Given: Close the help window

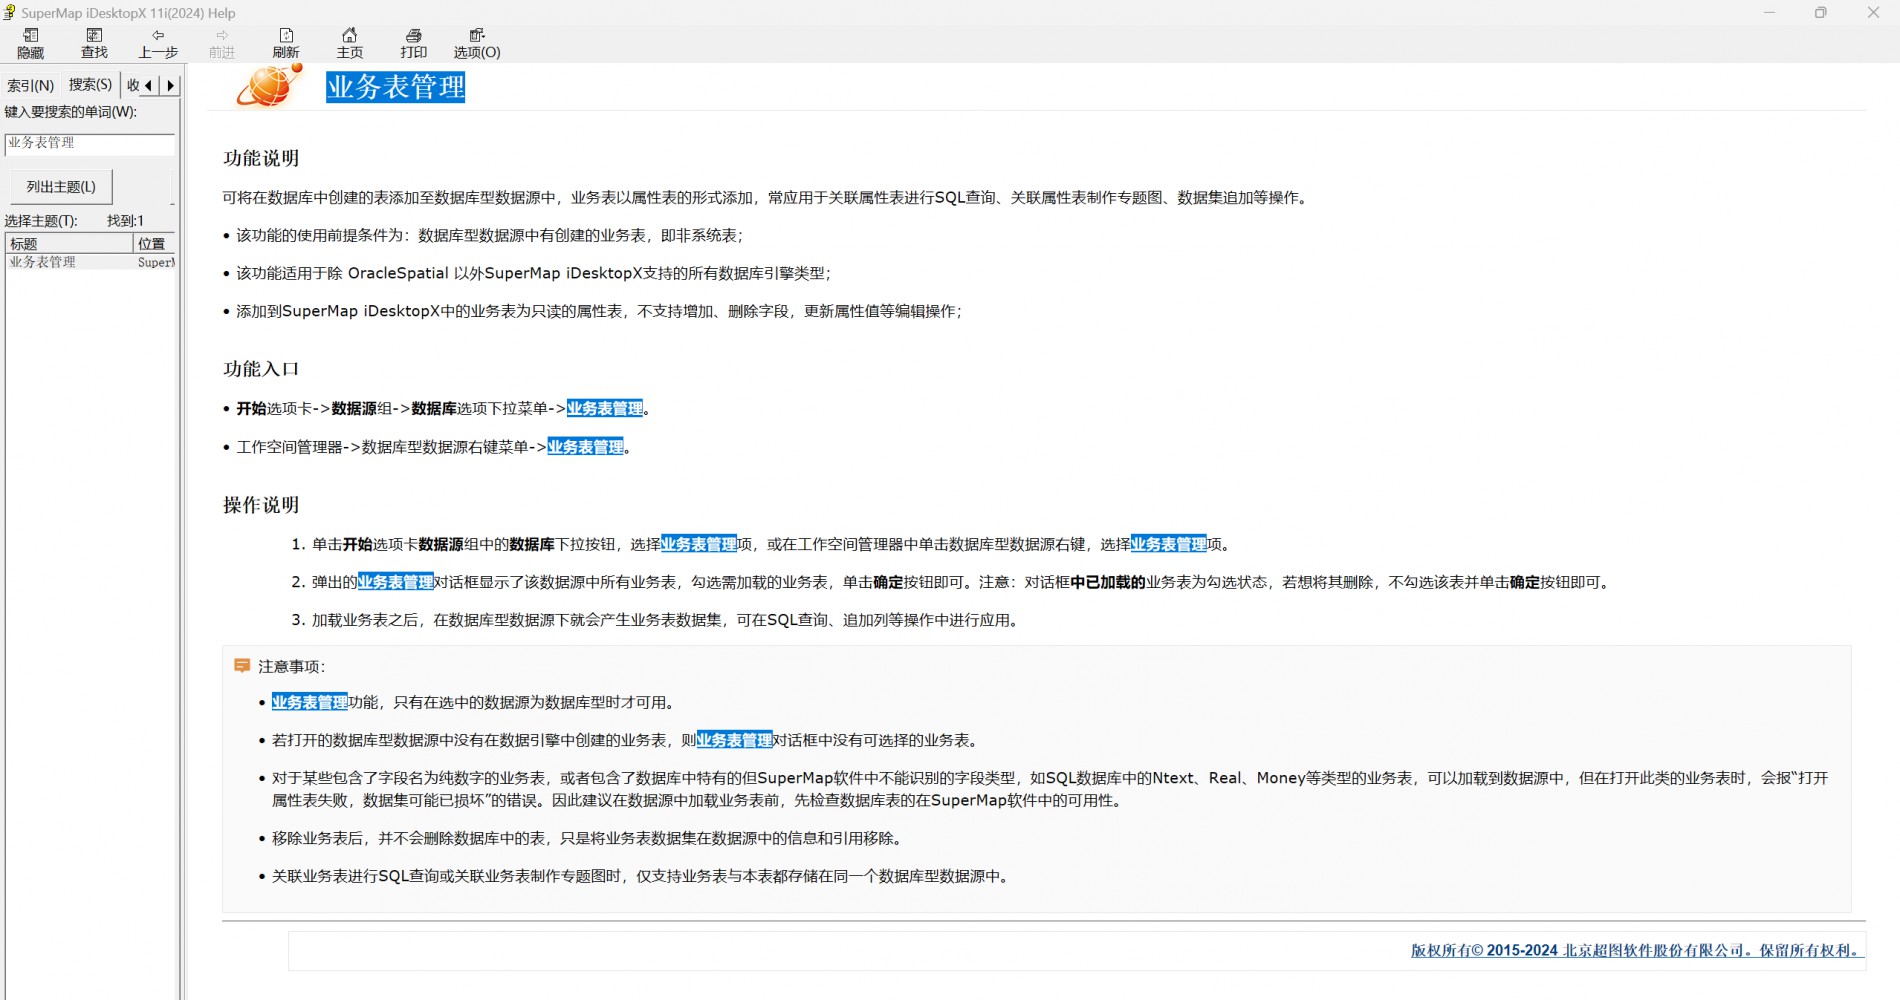Looking at the screenshot, I should coord(1873,13).
